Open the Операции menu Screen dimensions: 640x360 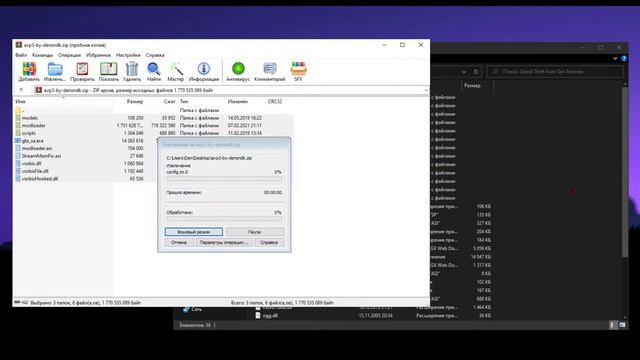69,55
